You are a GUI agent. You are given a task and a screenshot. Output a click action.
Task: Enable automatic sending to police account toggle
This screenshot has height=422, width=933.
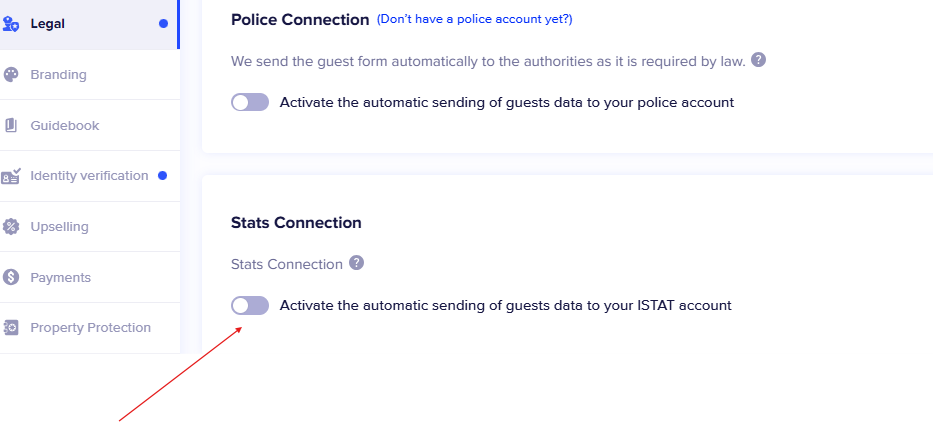(250, 102)
